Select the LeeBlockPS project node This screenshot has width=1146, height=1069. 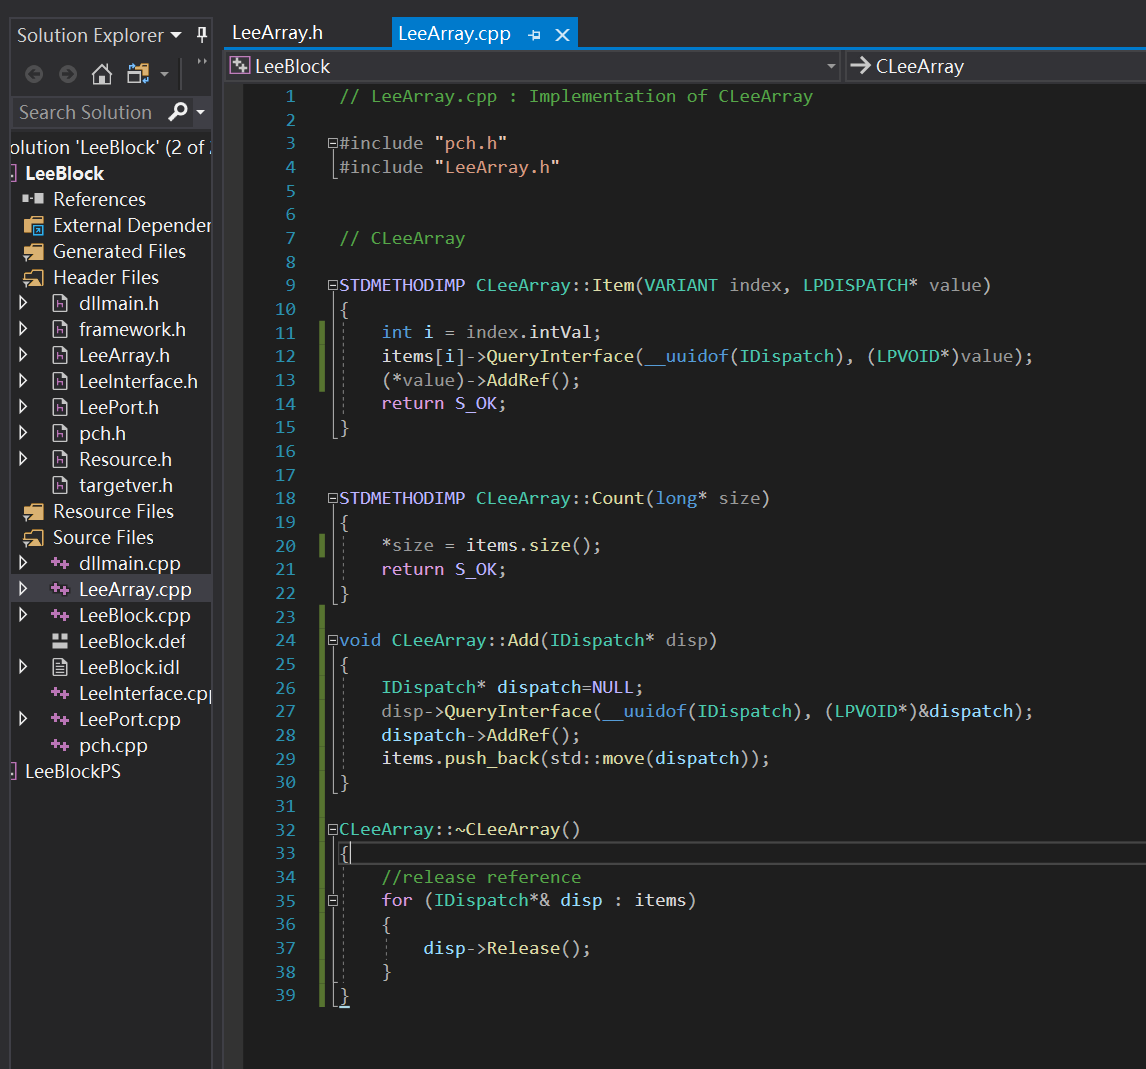pos(72,772)
